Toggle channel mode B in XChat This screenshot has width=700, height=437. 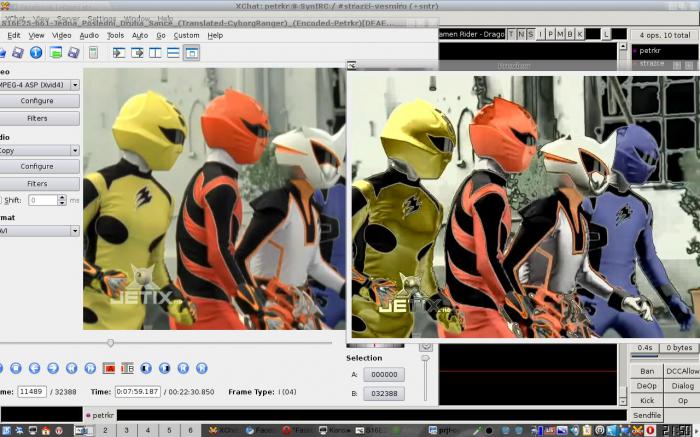(x=570, y=34)
